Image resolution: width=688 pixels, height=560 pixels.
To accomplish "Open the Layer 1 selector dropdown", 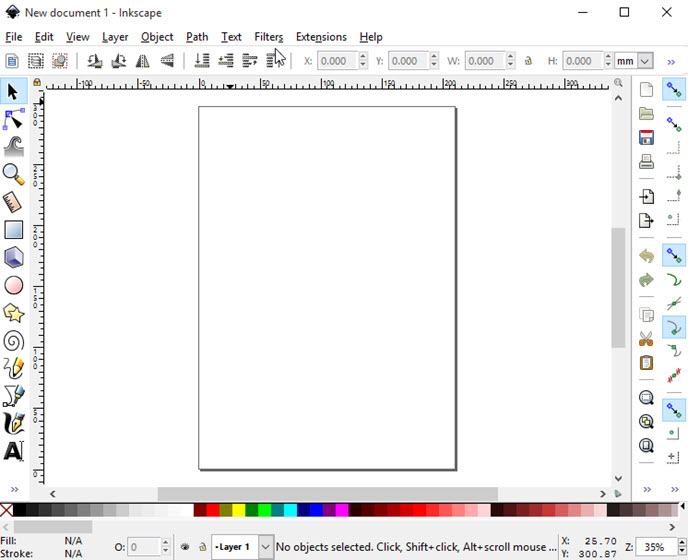I will point(265,547).
